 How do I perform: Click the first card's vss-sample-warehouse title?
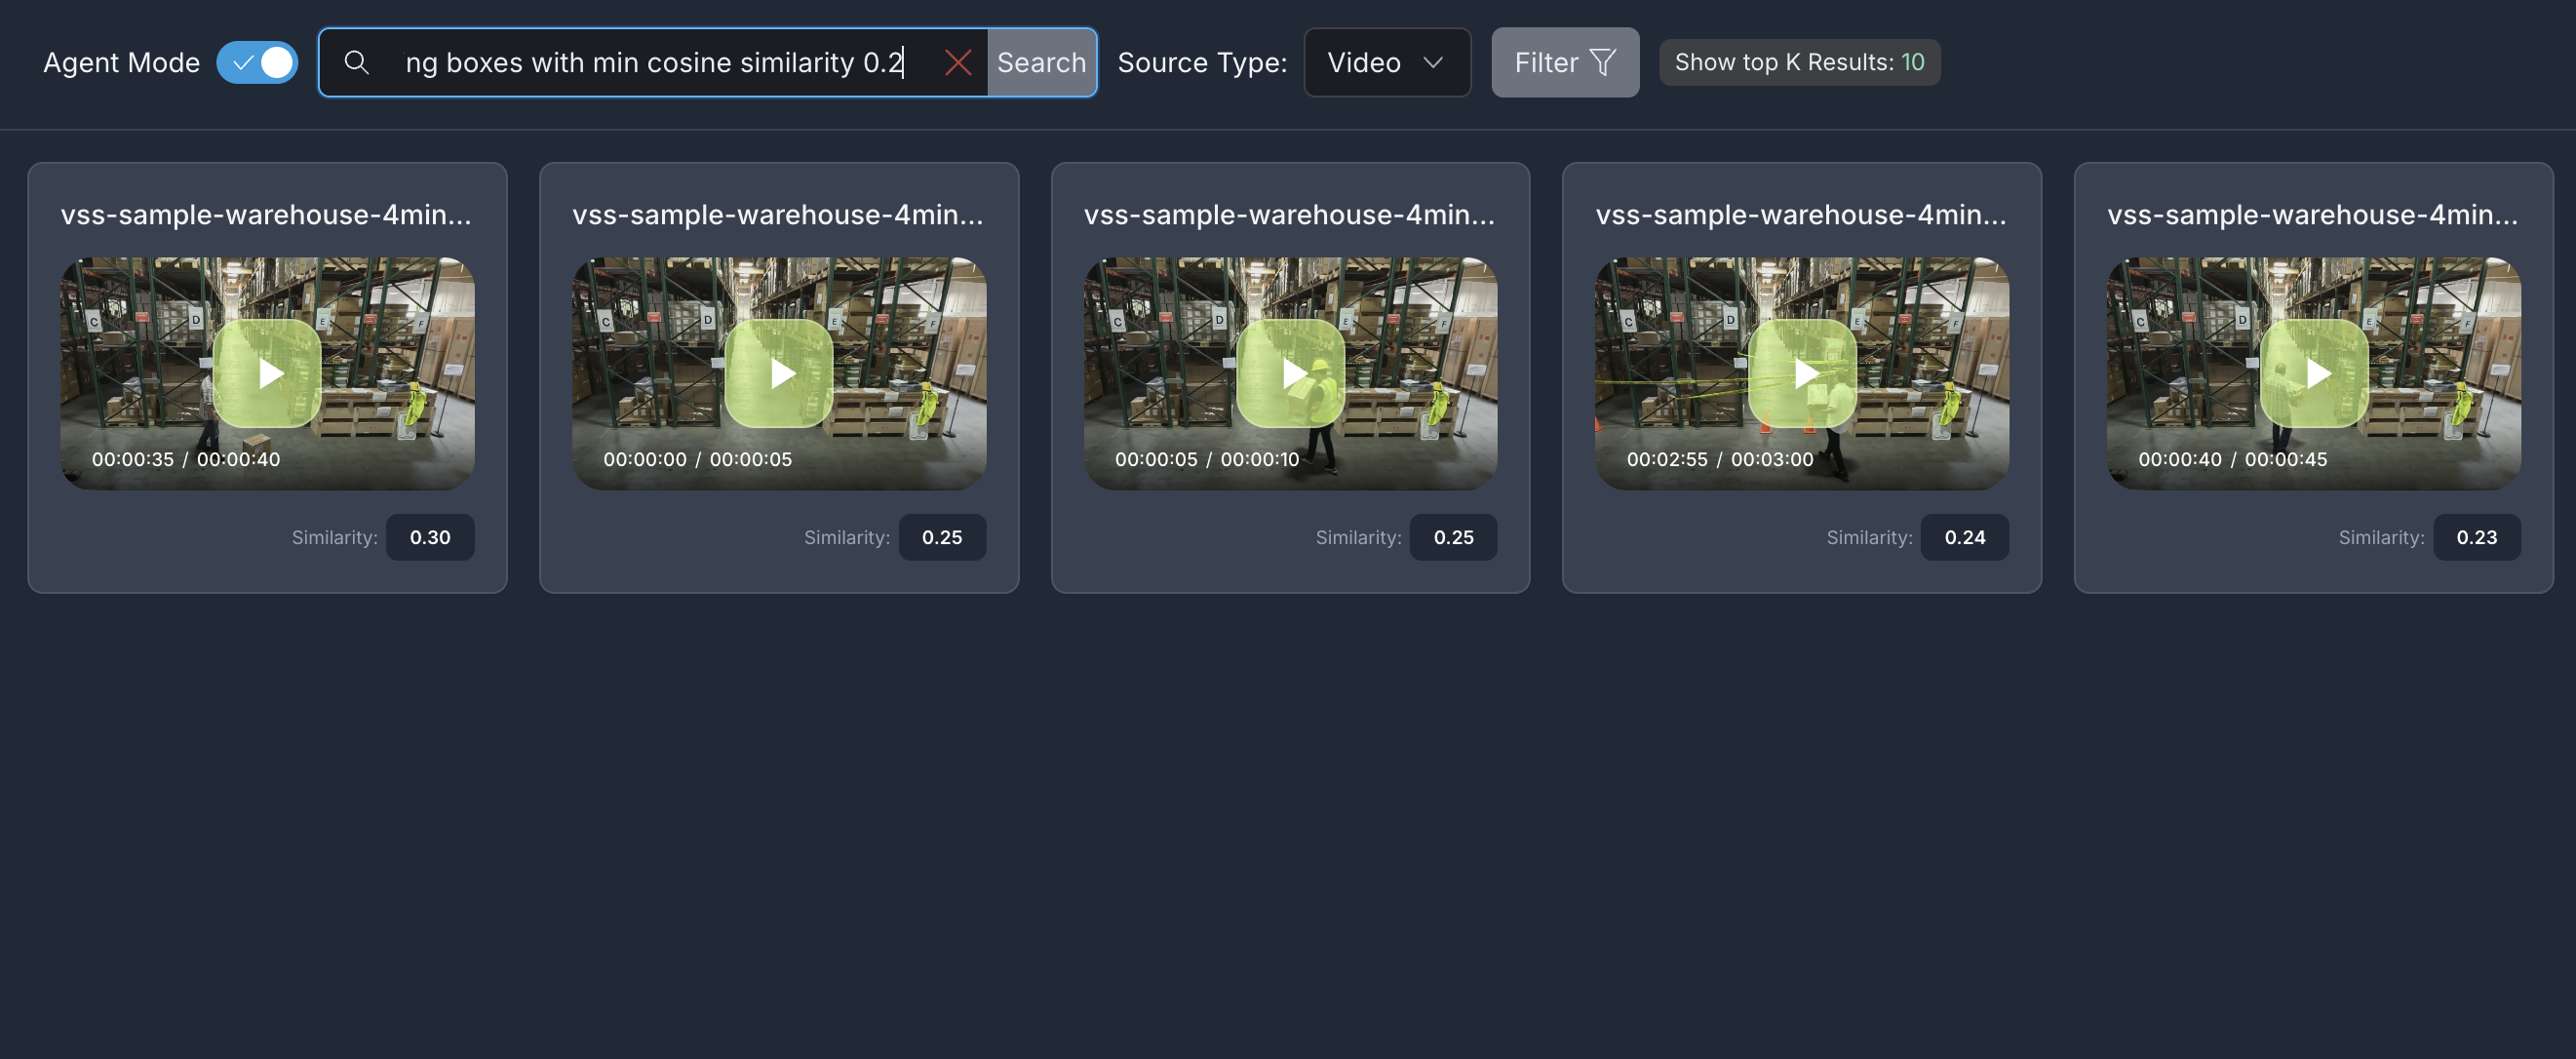[266, 214]
